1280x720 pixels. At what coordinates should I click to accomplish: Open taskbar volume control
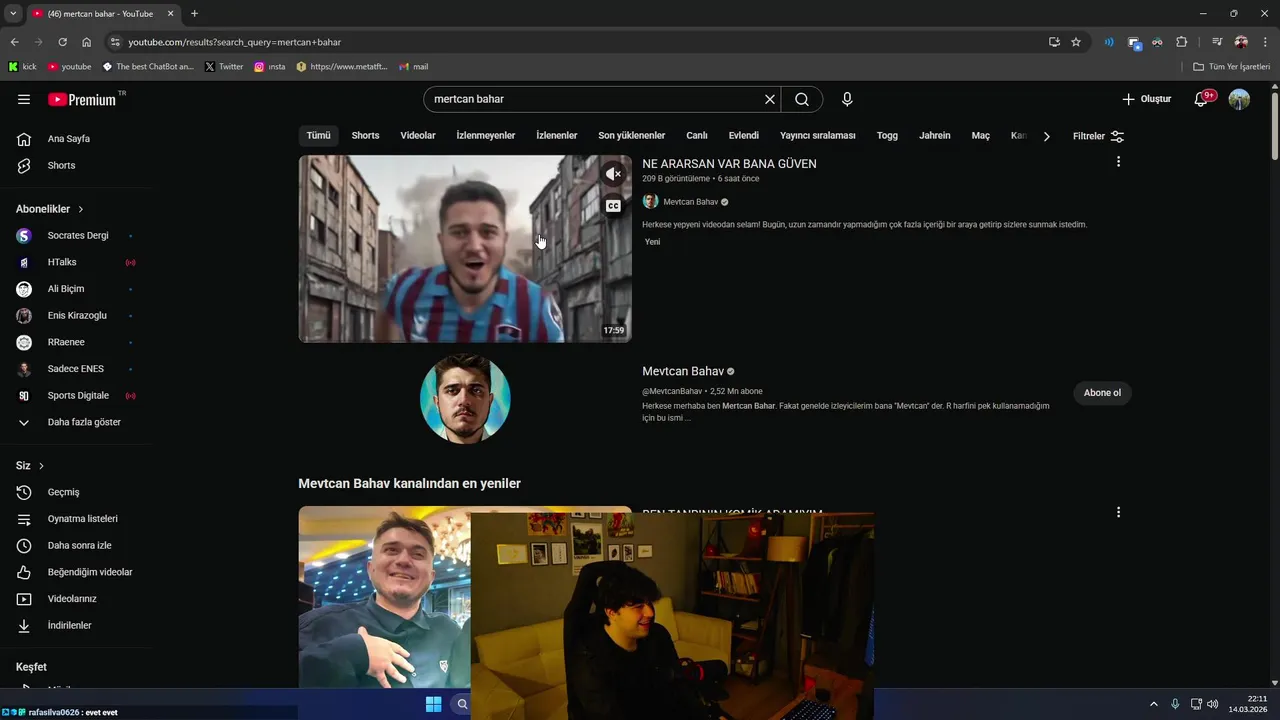click(1212, 704)
